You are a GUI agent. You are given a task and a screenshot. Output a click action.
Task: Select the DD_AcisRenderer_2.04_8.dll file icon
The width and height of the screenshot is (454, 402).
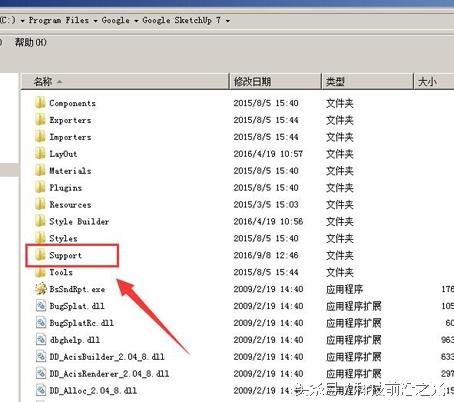coord(41,374)
